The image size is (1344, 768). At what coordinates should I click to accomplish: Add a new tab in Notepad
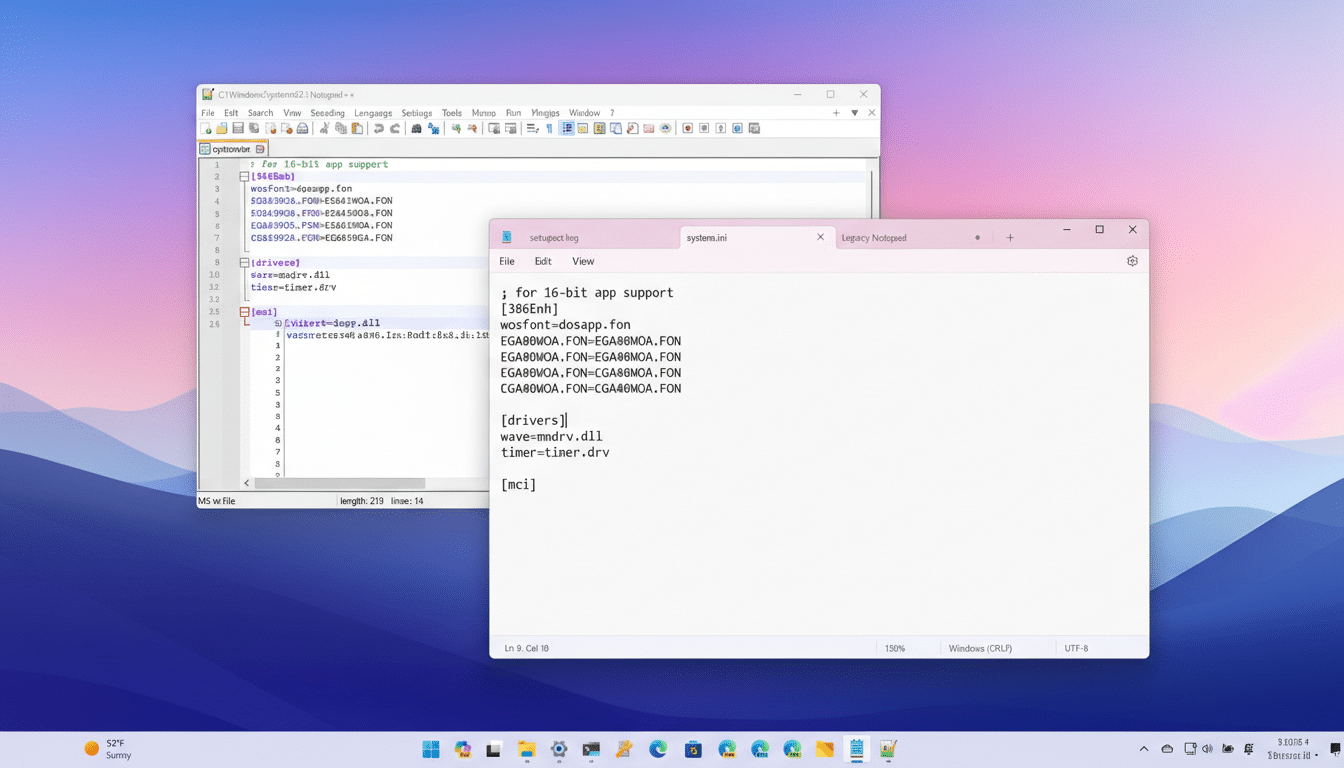(1010, 237)
